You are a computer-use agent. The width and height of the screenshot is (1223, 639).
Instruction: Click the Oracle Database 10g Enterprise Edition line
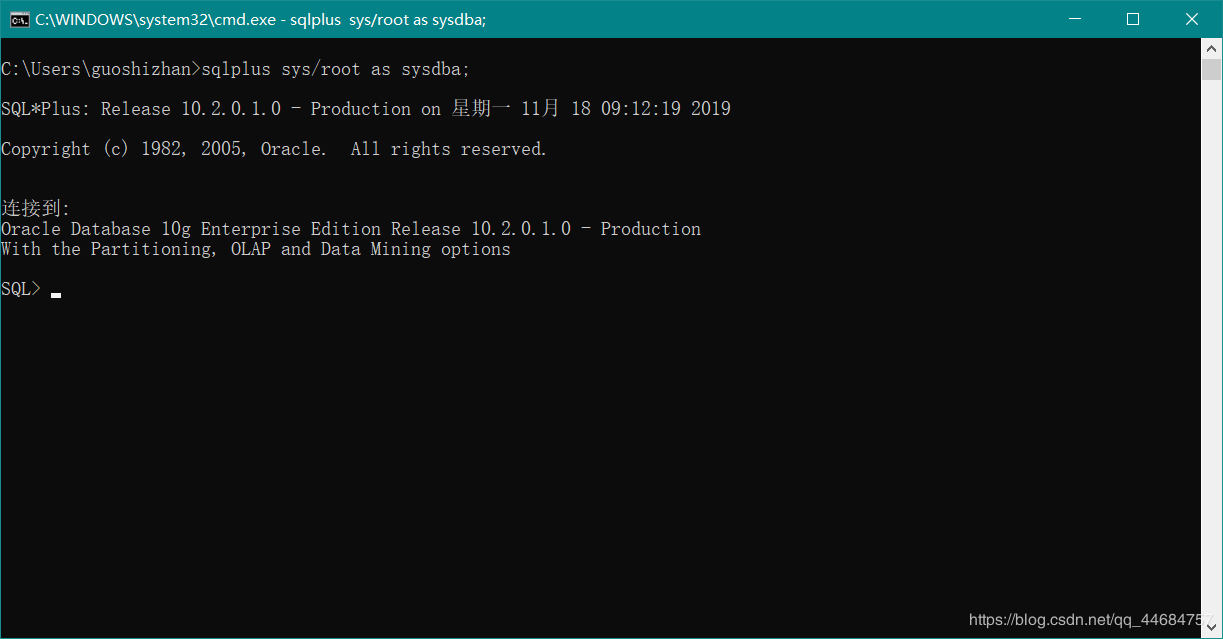coord(350,229)
